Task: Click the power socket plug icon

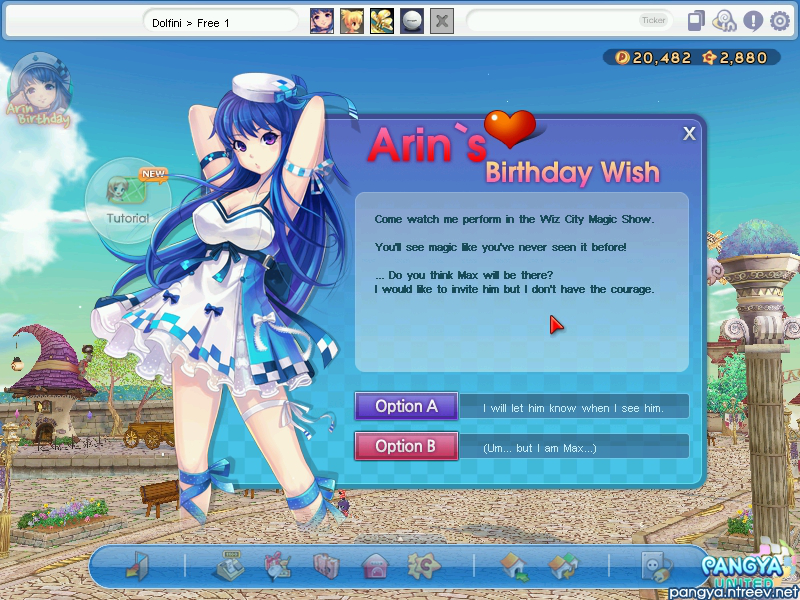Action: (x=657, y=566)
